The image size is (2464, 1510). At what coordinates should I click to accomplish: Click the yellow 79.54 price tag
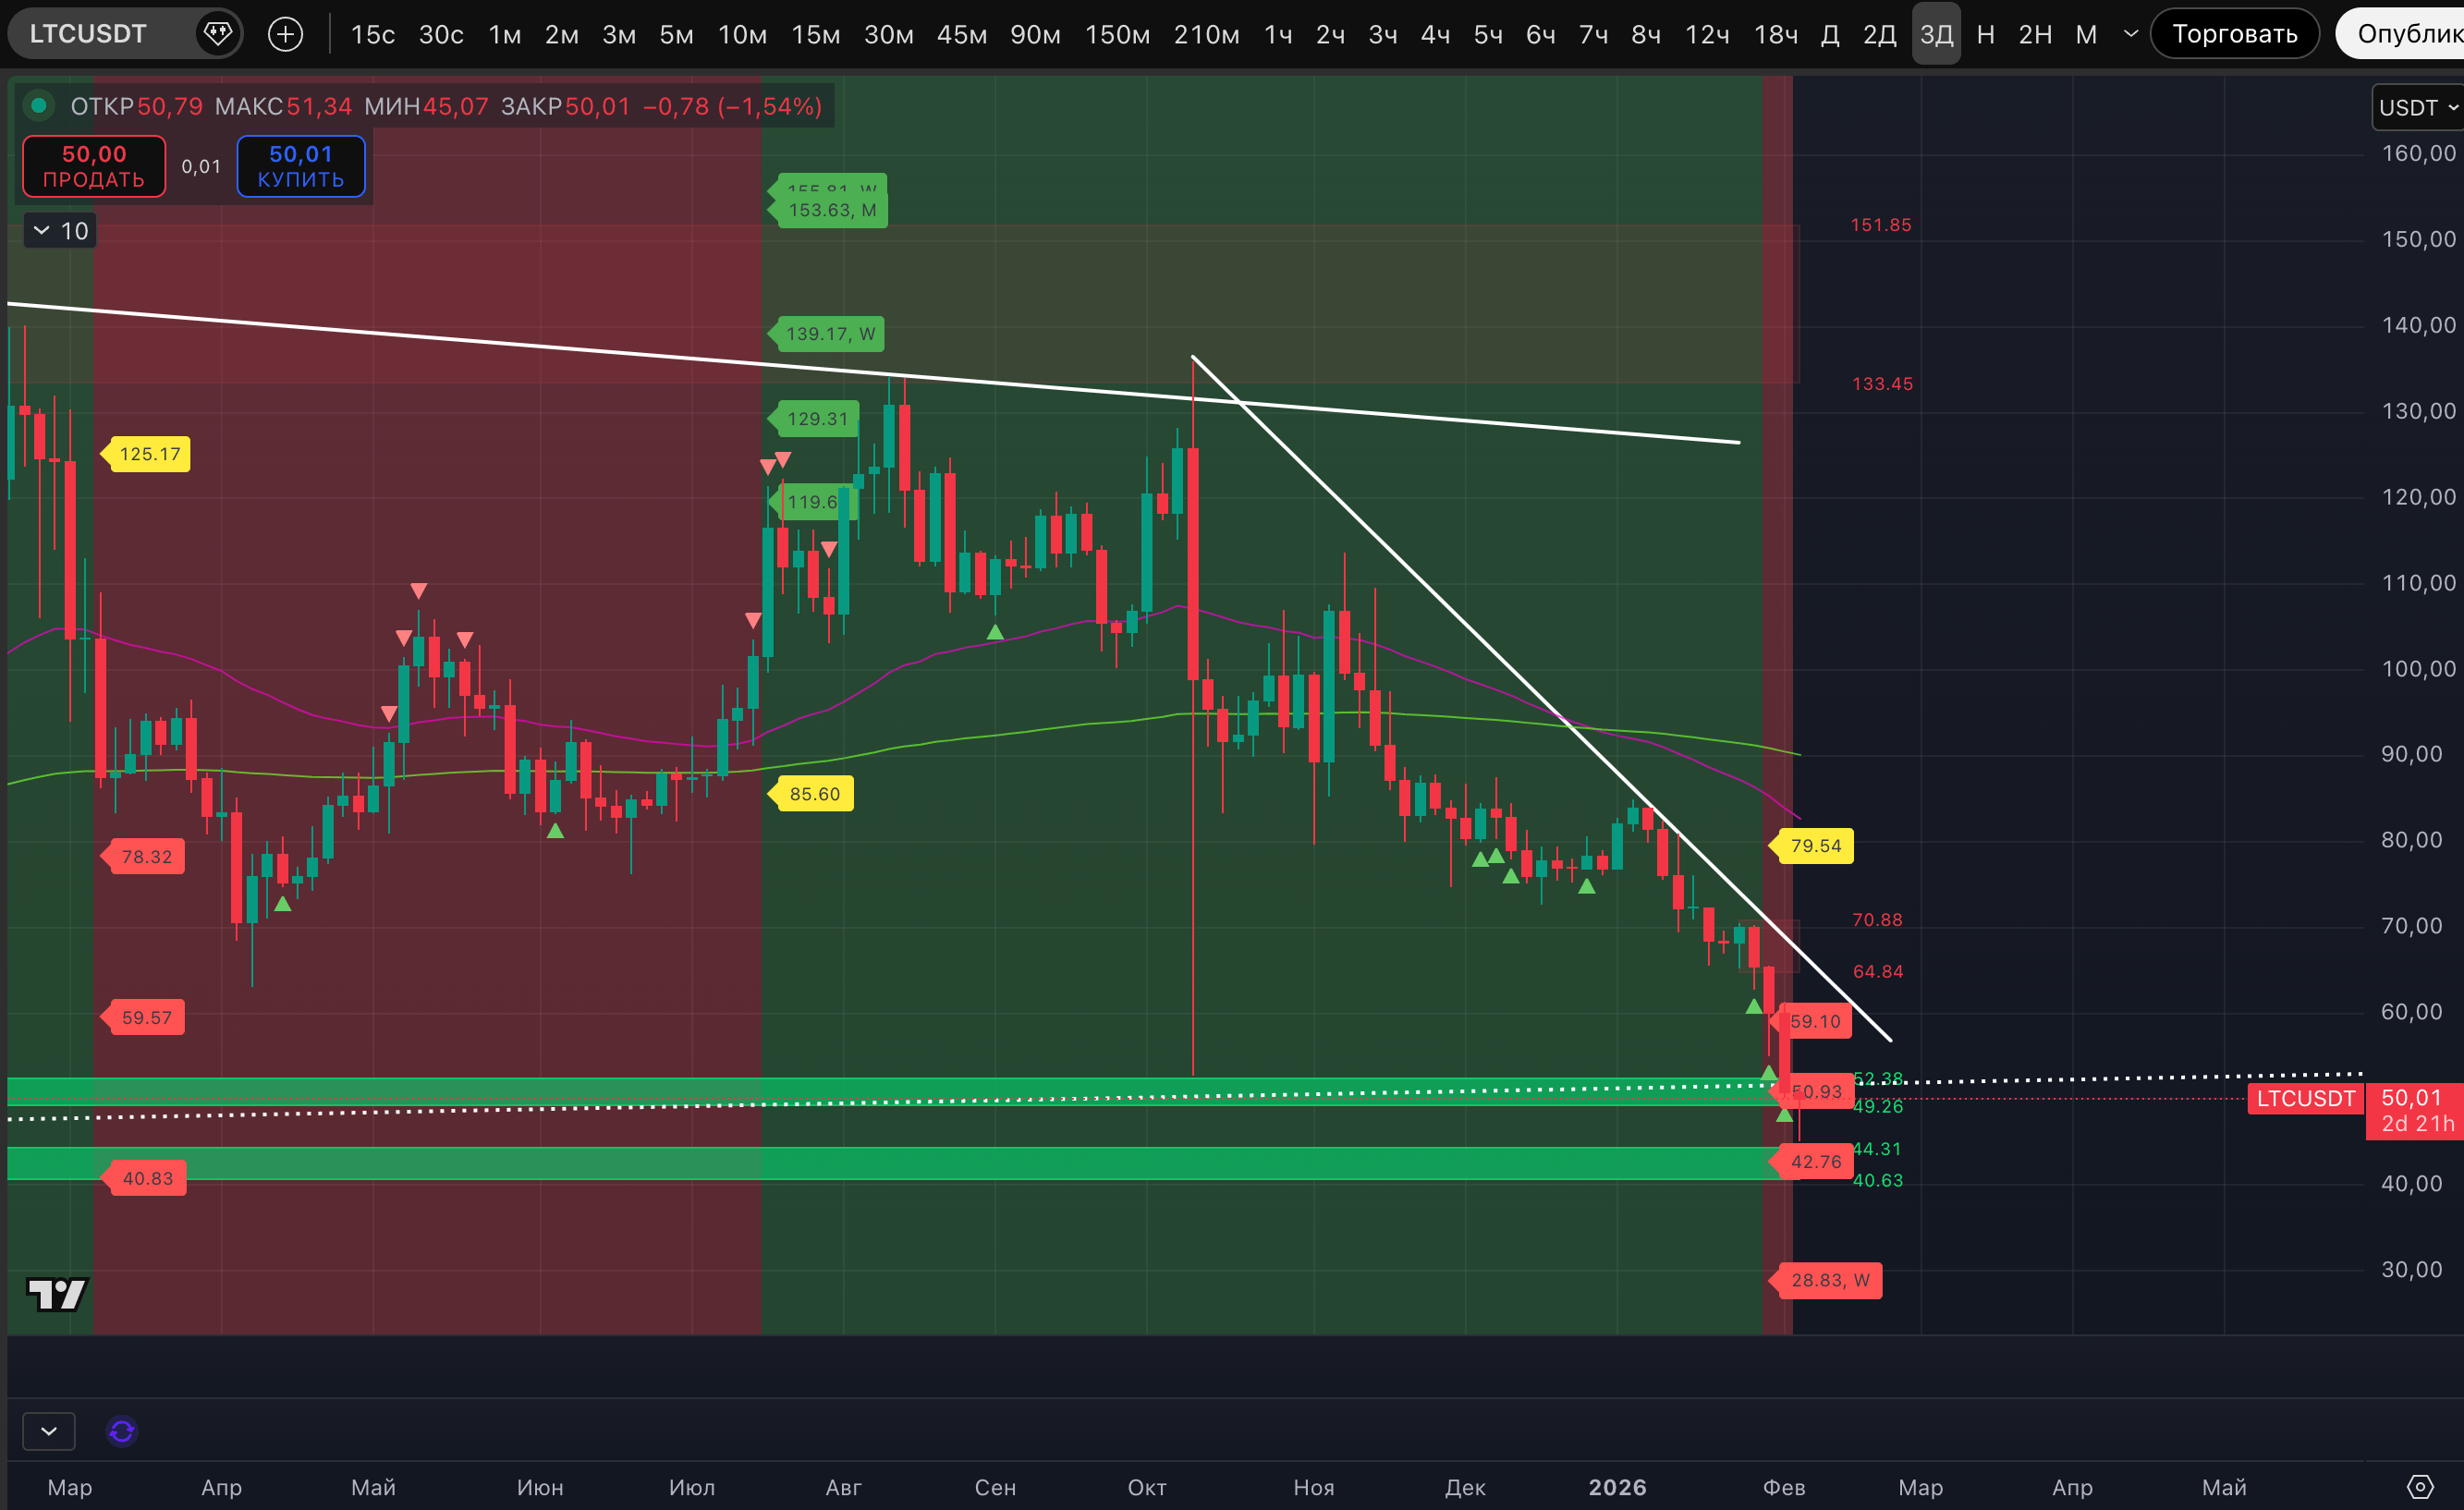[1814, 846]
